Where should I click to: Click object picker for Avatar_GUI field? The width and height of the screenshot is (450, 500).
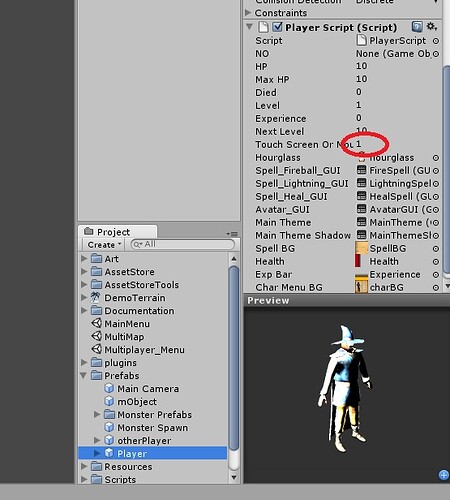point(436,210)
